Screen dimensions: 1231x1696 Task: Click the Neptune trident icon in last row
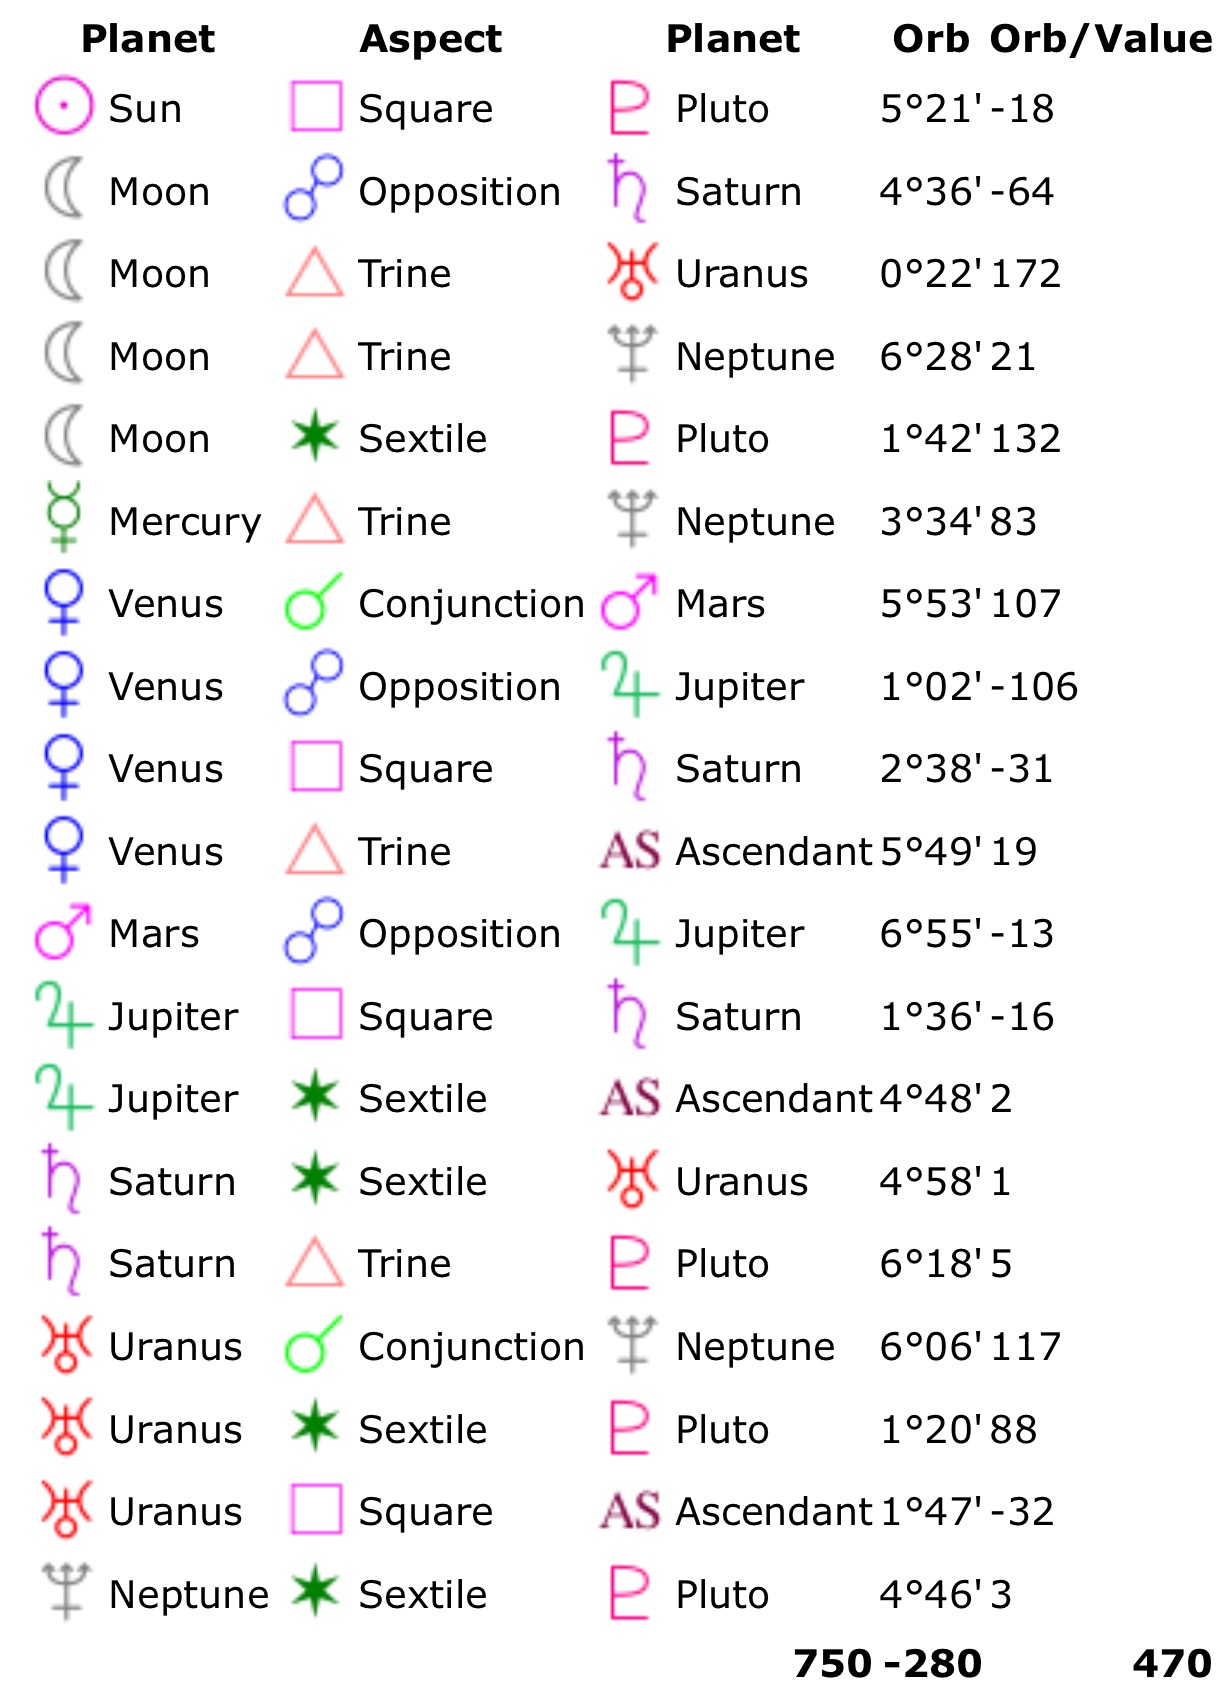[x=66, y=1591]
